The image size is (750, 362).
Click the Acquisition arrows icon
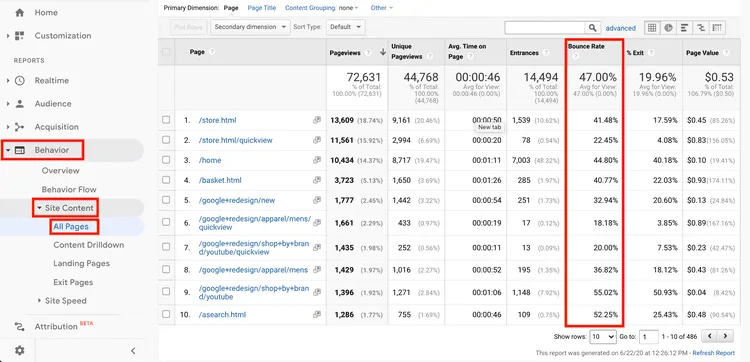(20, 127)
